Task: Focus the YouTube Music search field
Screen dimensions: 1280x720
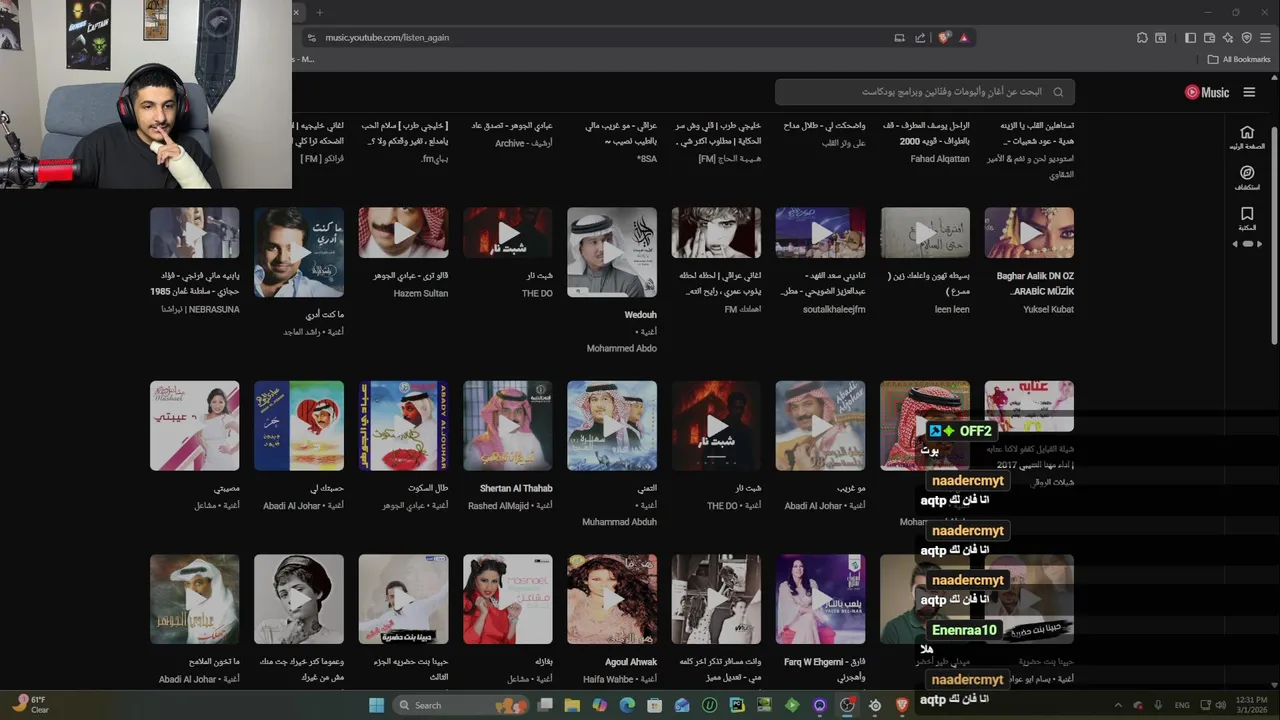Action: click(925, 92)
